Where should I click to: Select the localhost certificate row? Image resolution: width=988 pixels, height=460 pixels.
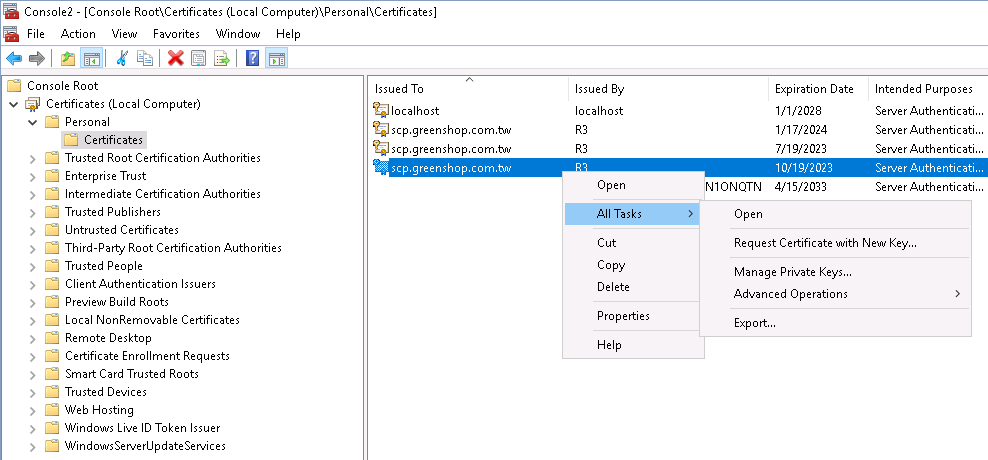(x=677, y=111)
